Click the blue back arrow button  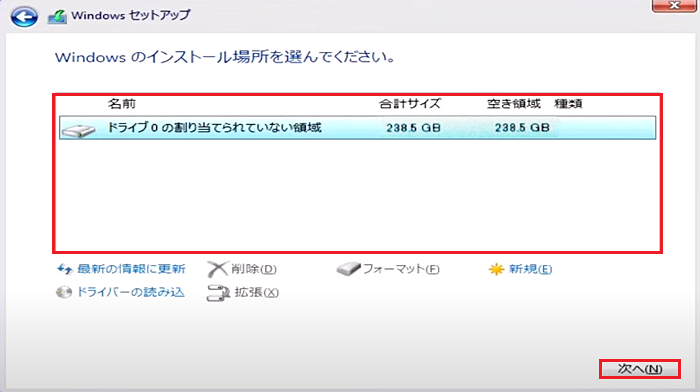[24, 17]
